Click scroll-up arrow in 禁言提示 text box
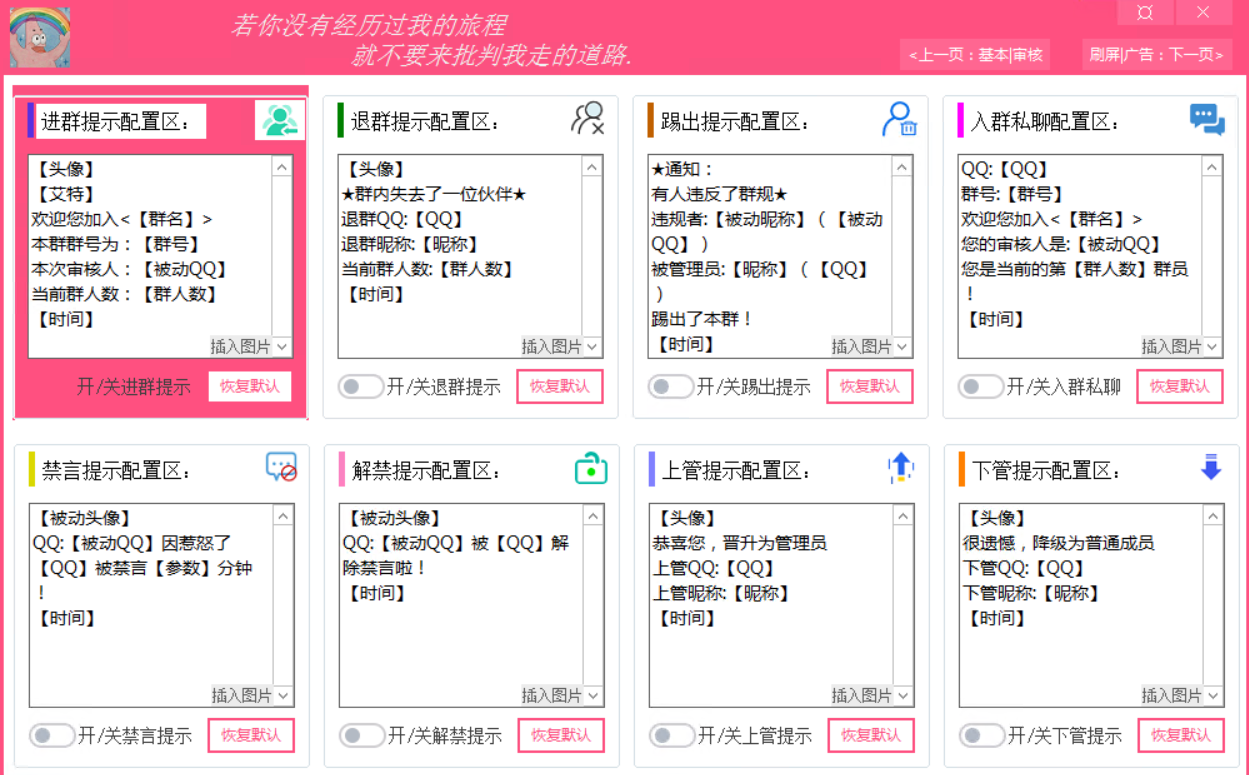The image size is (1249, 775). (283, 516)
